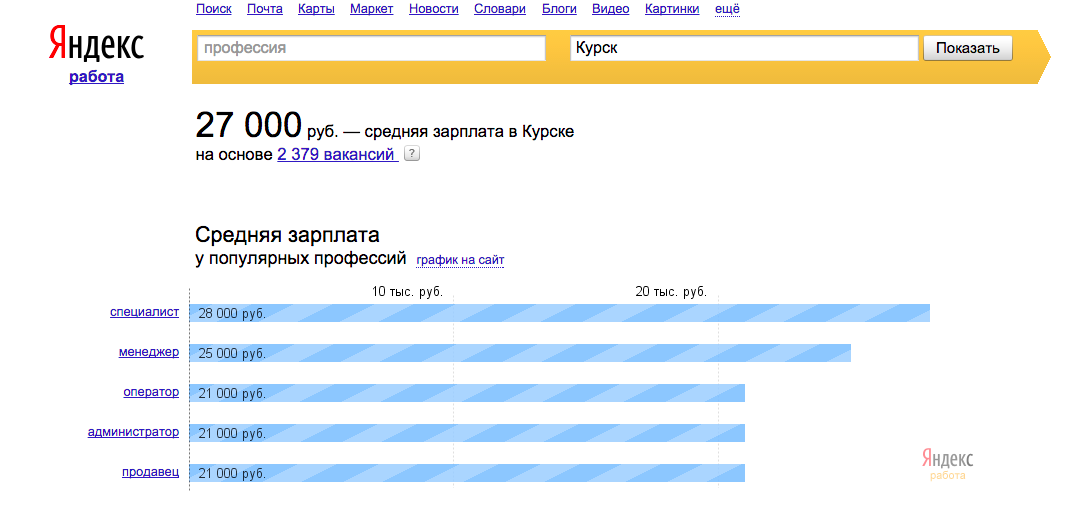This screenshot has height=516, width=1089.
Task: Open the Поиск link in top navigation
Action: (x=214, y=9)
